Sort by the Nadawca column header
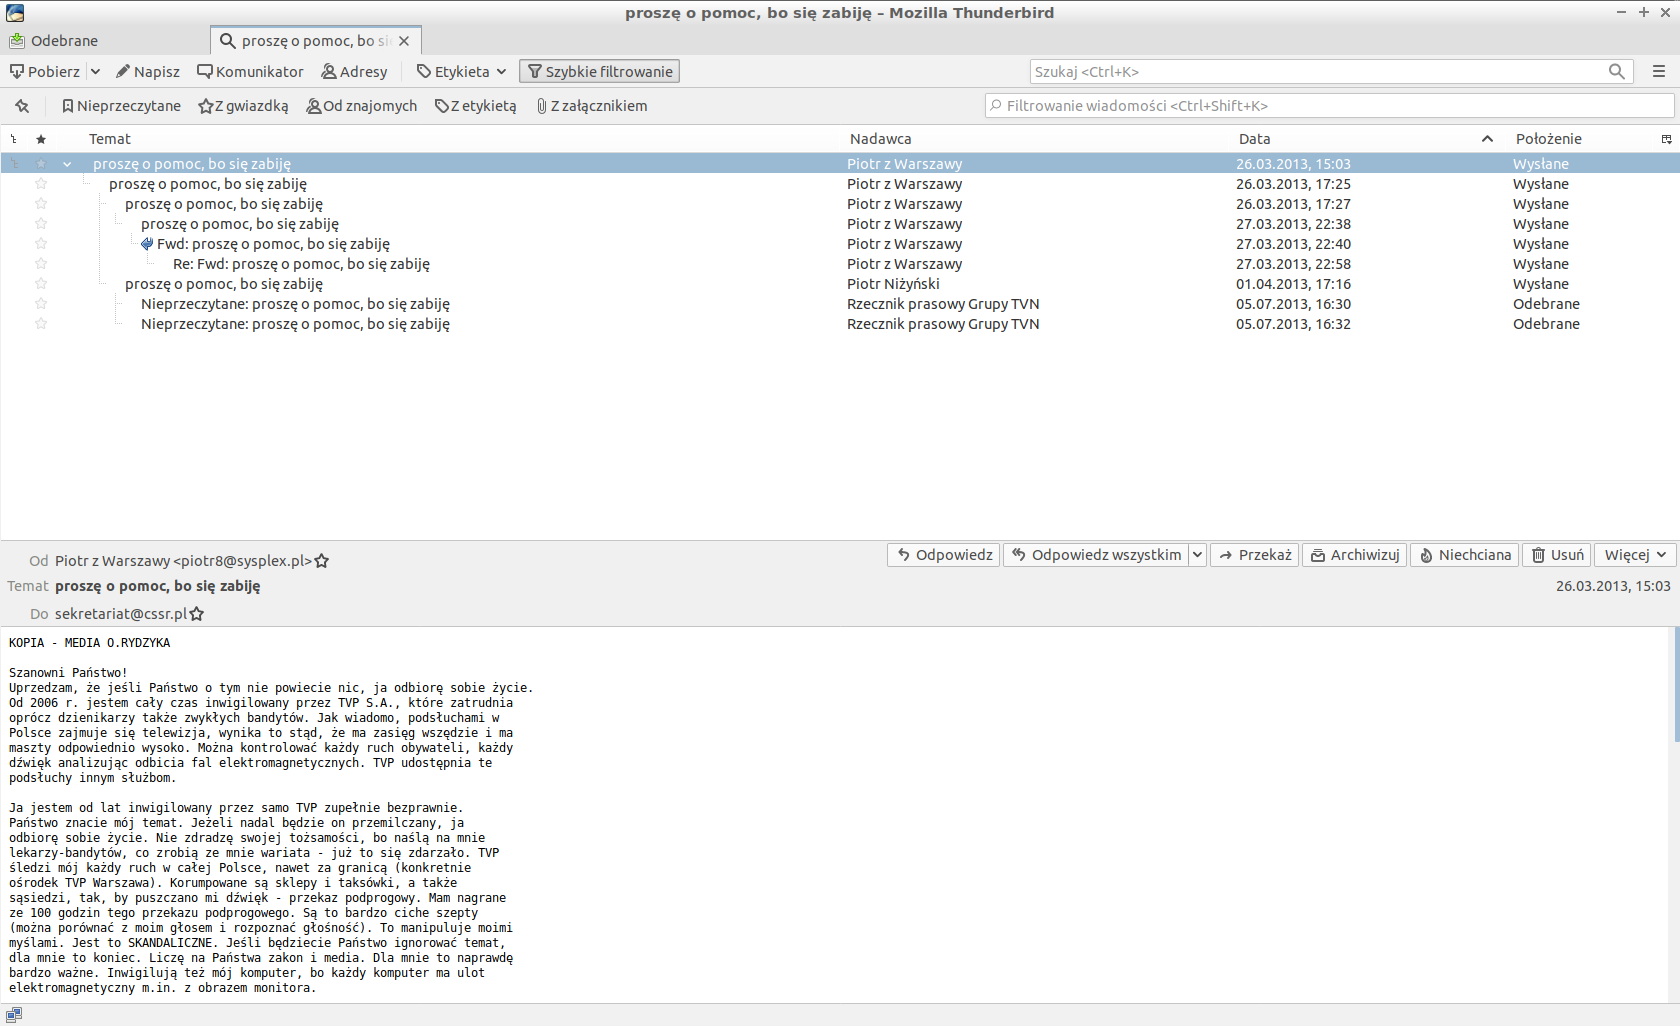 pyautogui.click(x=880, y=139)
